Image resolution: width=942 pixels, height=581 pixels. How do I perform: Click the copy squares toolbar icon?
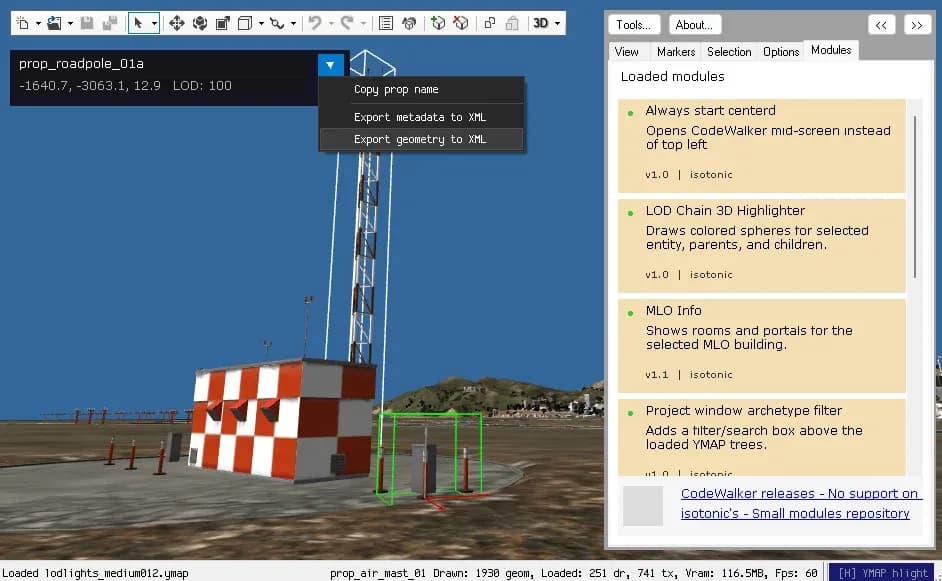click(x=490, y=23)
